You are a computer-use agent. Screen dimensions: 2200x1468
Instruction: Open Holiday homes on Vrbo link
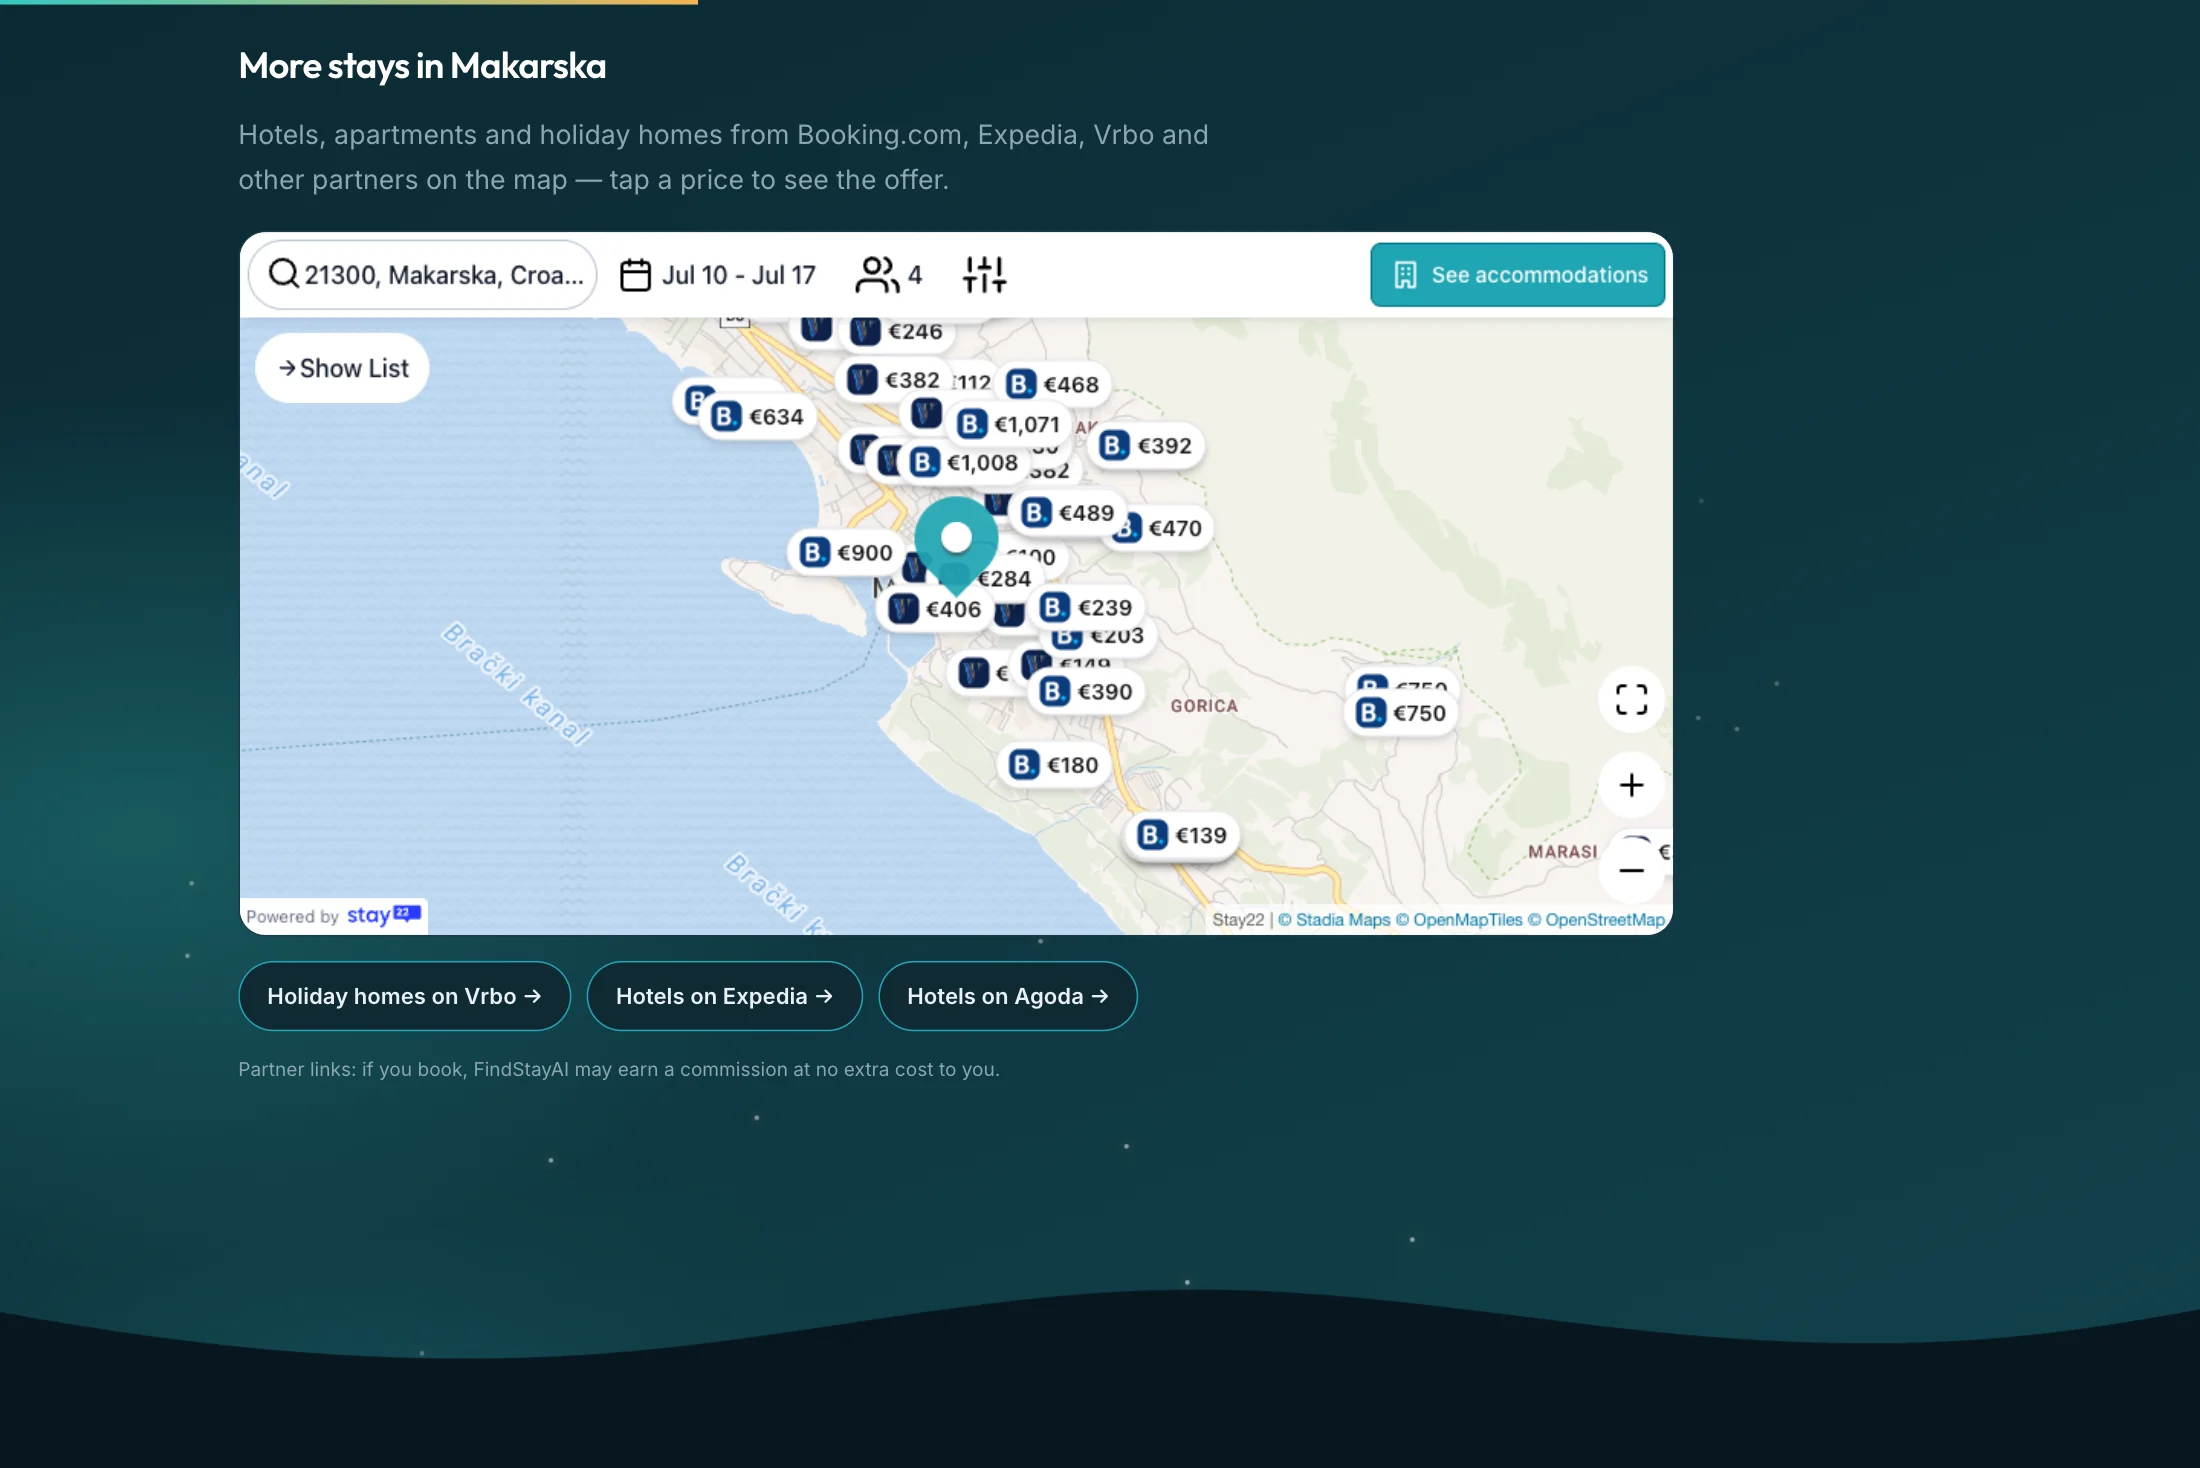click(x=404, y=996)
